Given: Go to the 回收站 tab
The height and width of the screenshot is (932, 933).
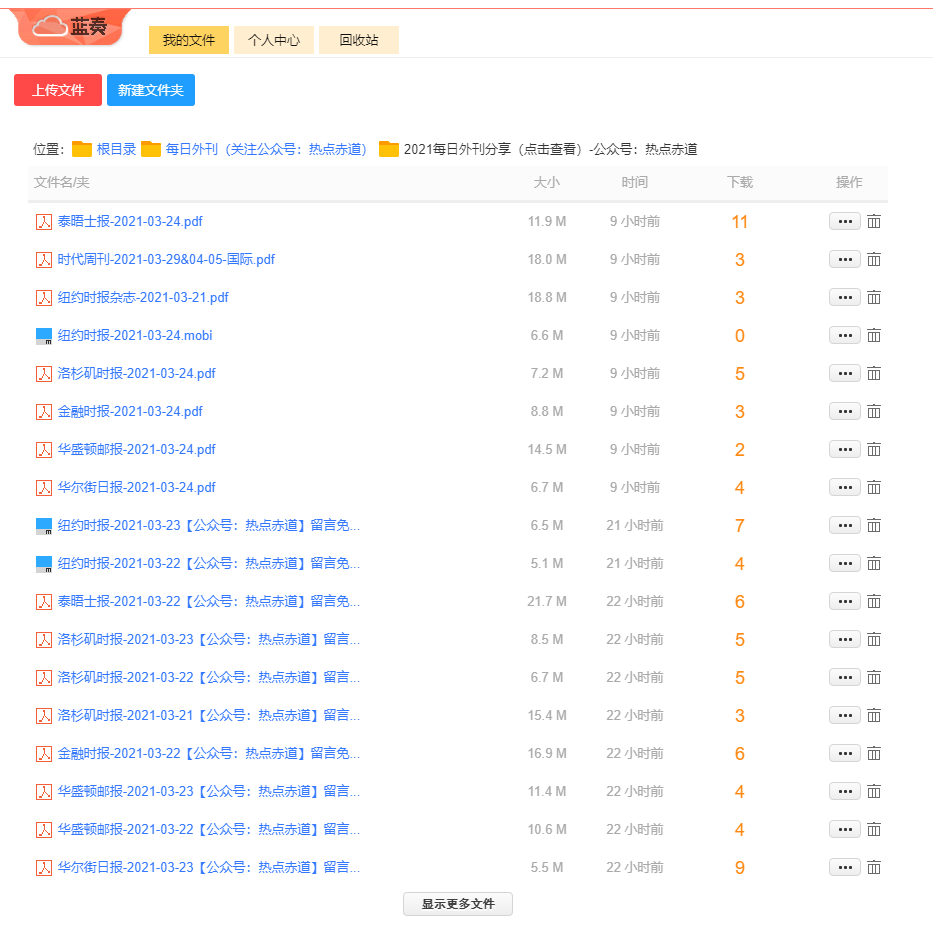Looking at the screenshot, I should [359, 40].
